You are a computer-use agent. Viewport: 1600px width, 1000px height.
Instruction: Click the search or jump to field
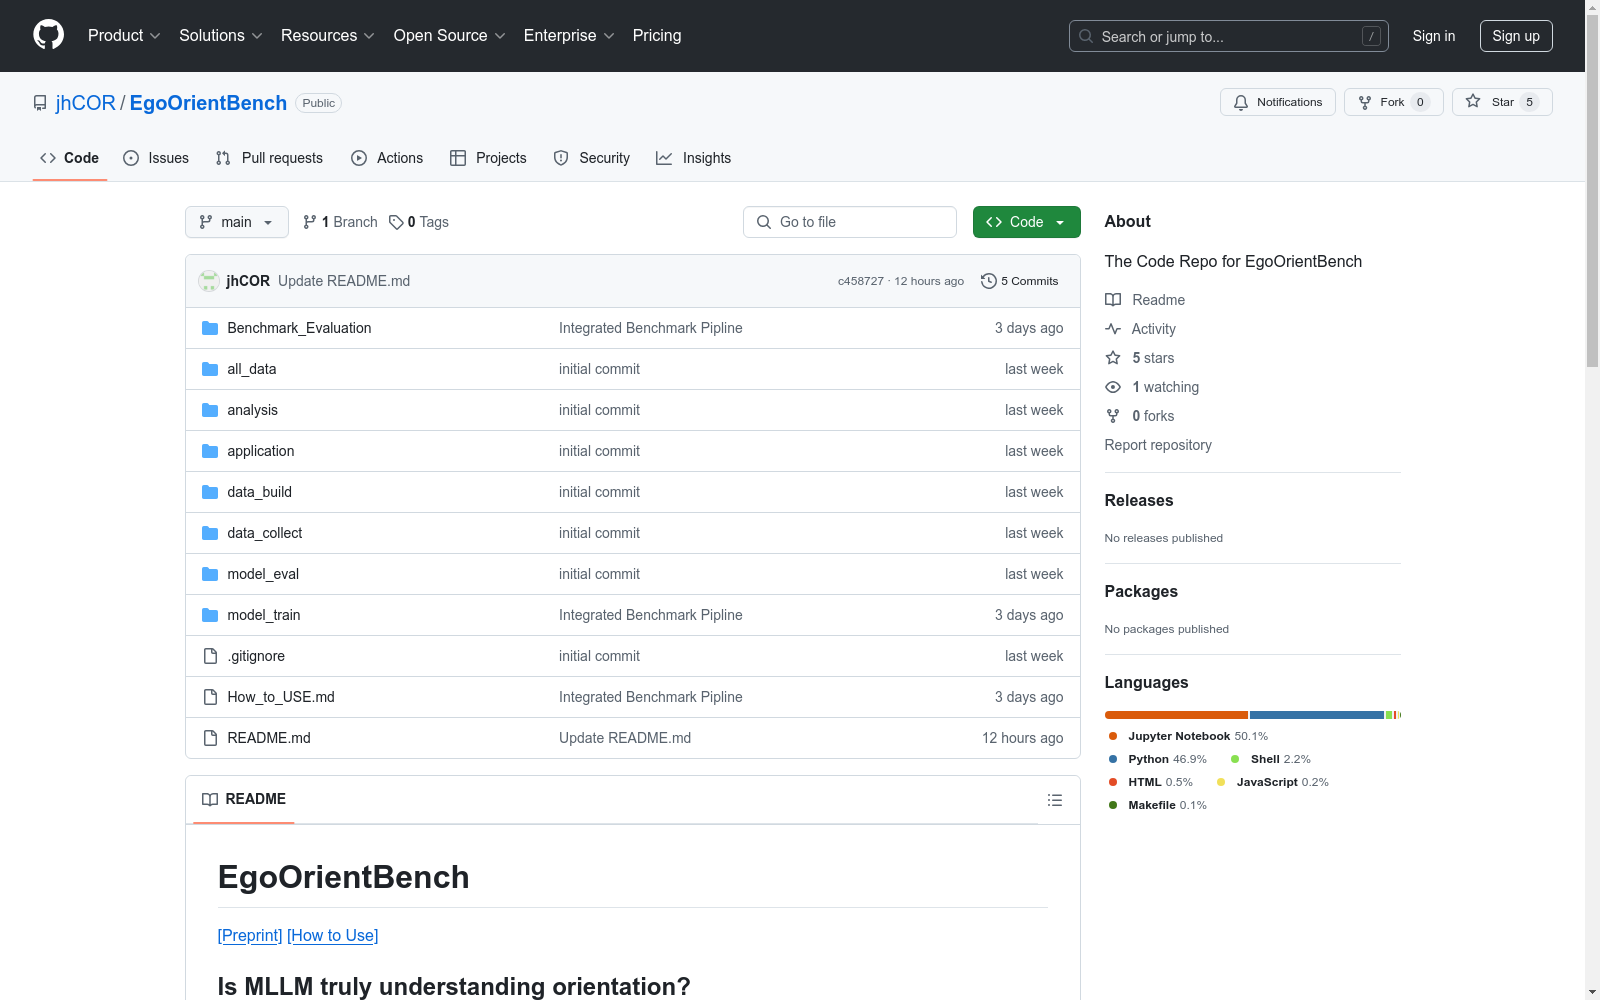tap(1229, 36)
